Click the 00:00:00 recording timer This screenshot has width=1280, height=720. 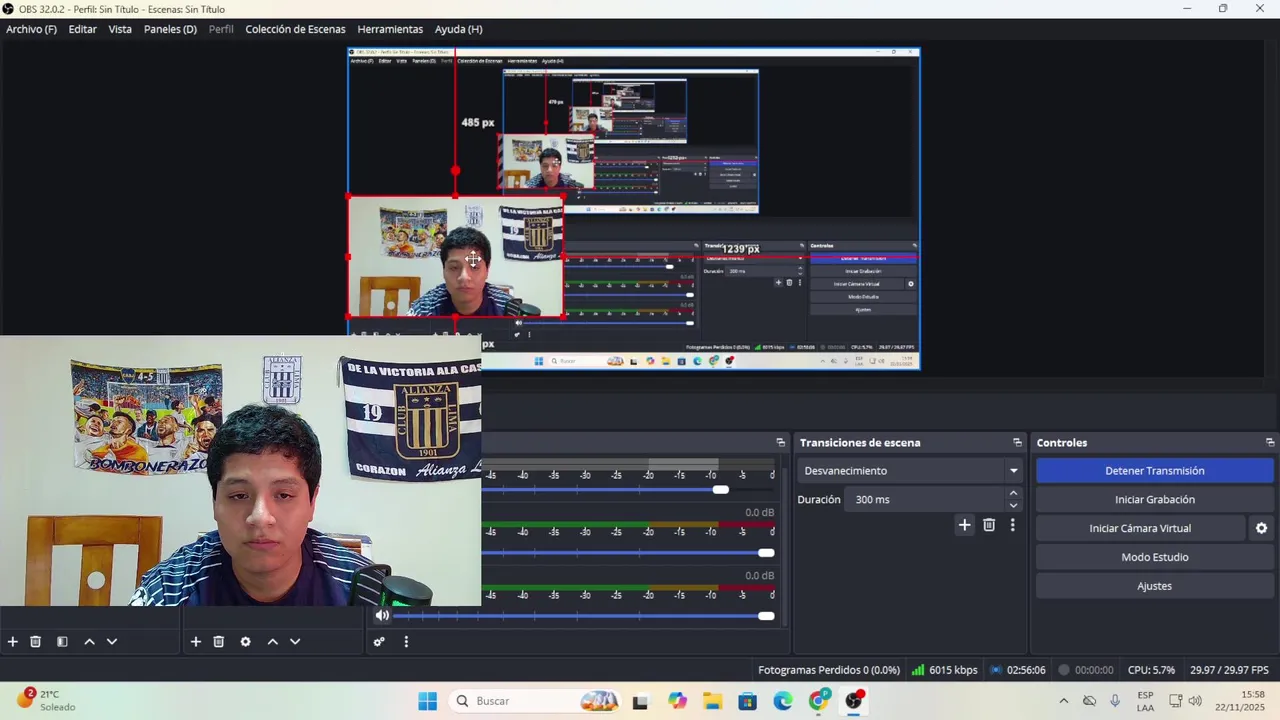coord(1085,670)
